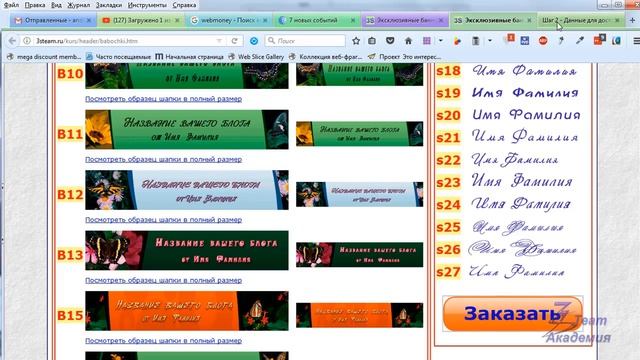Click the site info icon in the address bar
This screenshot has height=360, width=640.
(x=27, y=41)
